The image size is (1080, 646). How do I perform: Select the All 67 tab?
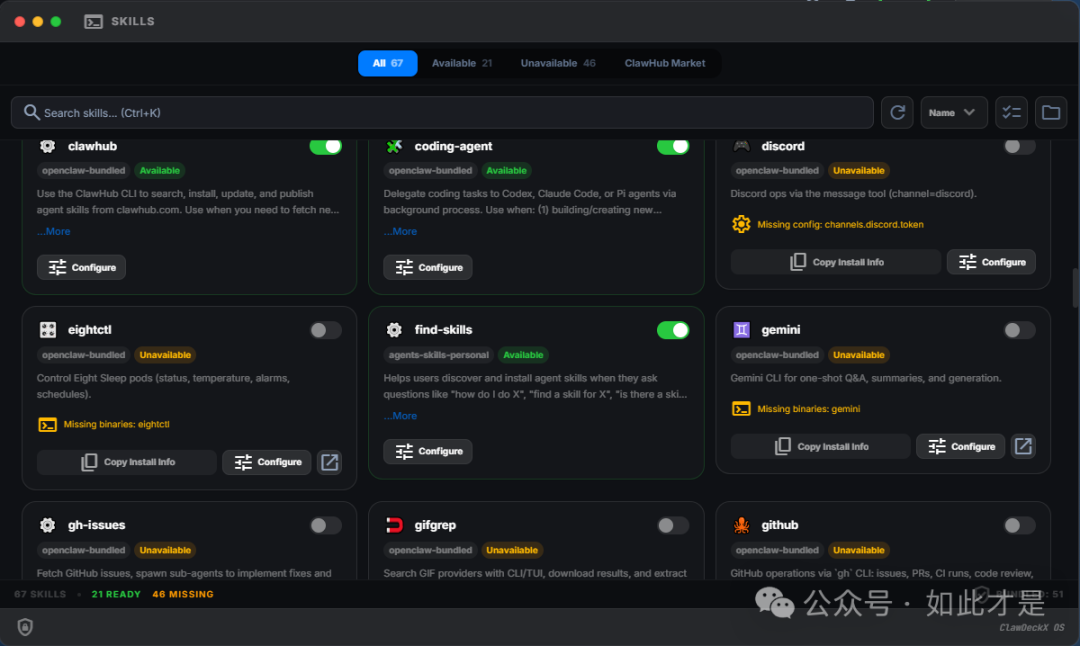point(388,63)
